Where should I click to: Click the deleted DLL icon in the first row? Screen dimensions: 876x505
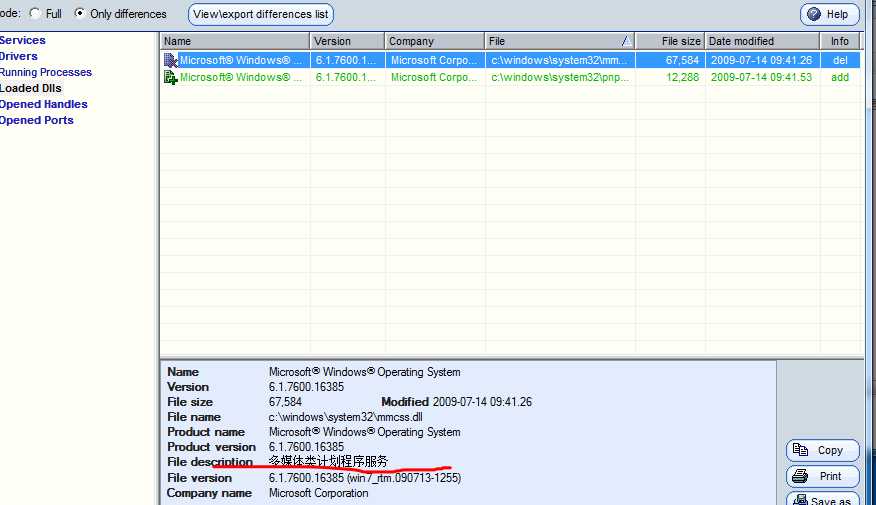(x=170, y=60)
